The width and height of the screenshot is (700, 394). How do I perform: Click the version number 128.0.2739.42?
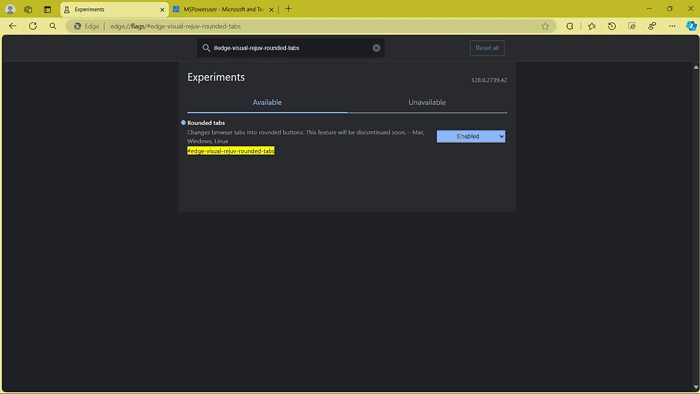click(489, 80)
